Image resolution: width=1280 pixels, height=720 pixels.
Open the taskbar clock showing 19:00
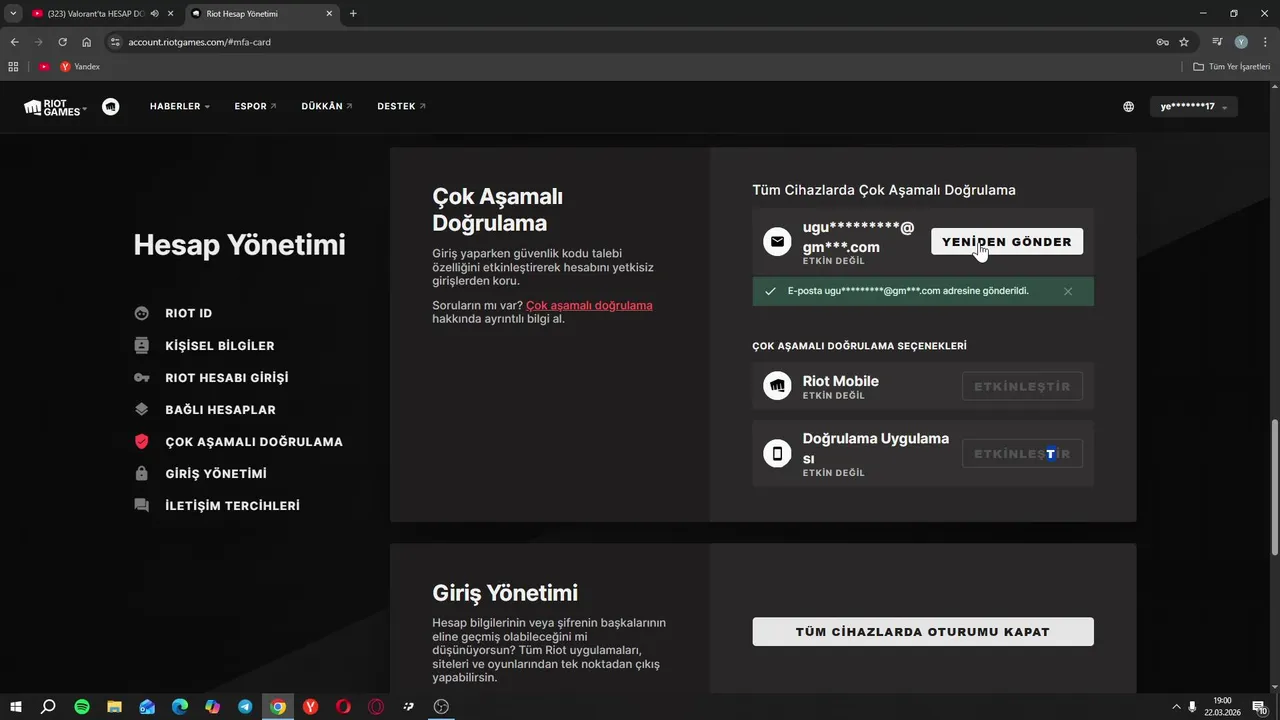coord(1222,707)
